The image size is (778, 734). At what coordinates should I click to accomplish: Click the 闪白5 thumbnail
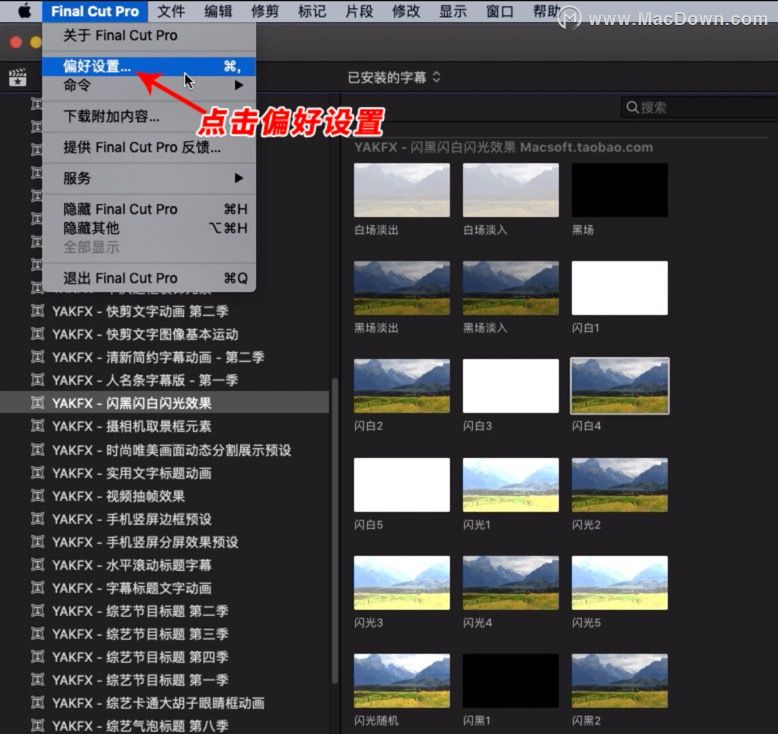click(x=402, y=485)
